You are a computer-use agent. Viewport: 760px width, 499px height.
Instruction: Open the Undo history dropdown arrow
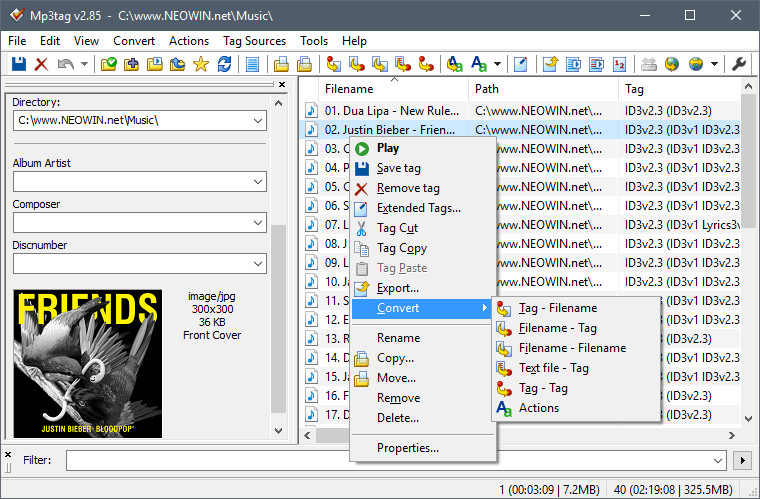pyautogui.click(x=84, y=64)
